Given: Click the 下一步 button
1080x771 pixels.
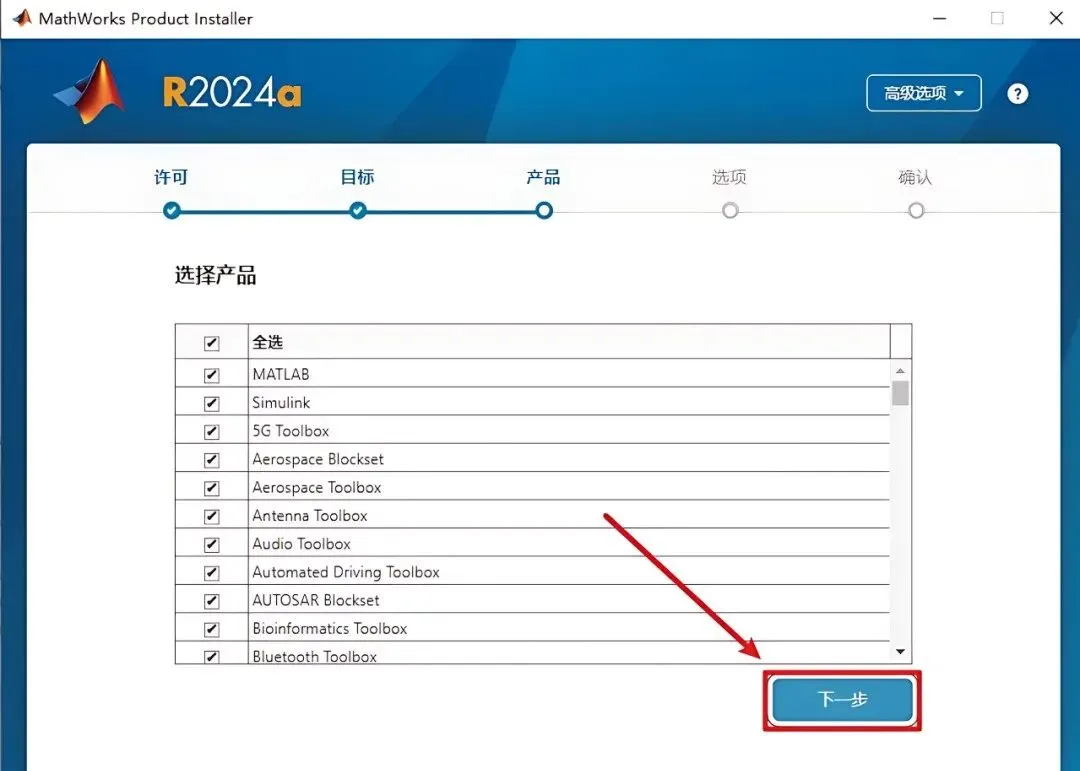Looking at the screenshot, I should pos(842,700).
